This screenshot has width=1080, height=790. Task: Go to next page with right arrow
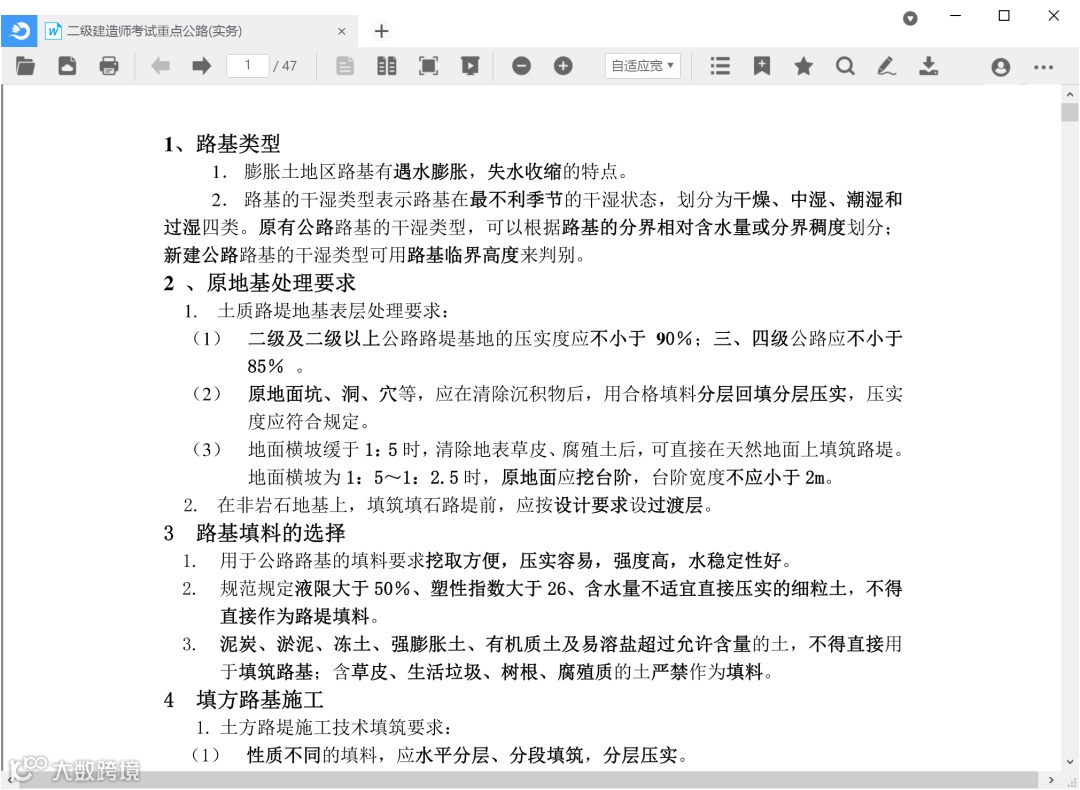(202, 66)
